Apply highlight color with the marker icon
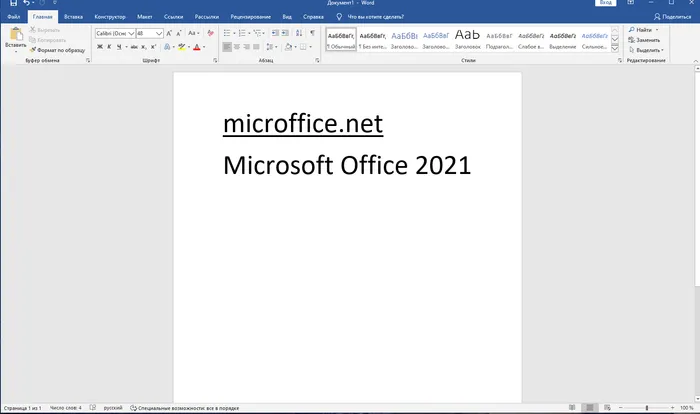 pos(181,47)
